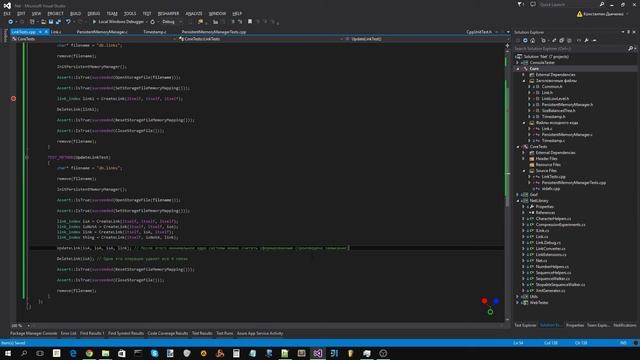Switch to the Link.c editor tab

pos(56,32)
